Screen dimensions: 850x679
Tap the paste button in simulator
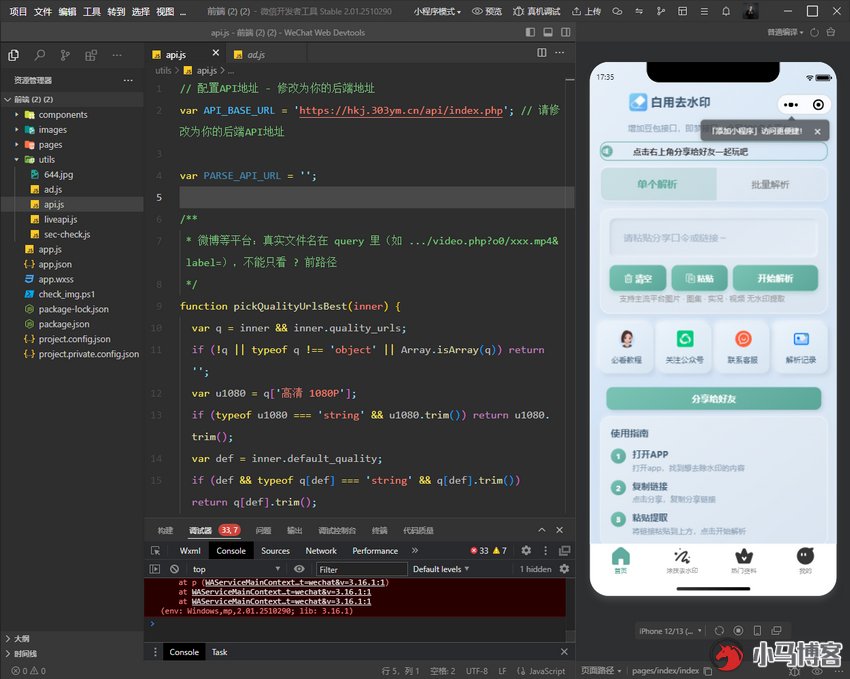(x=699, y=279)
